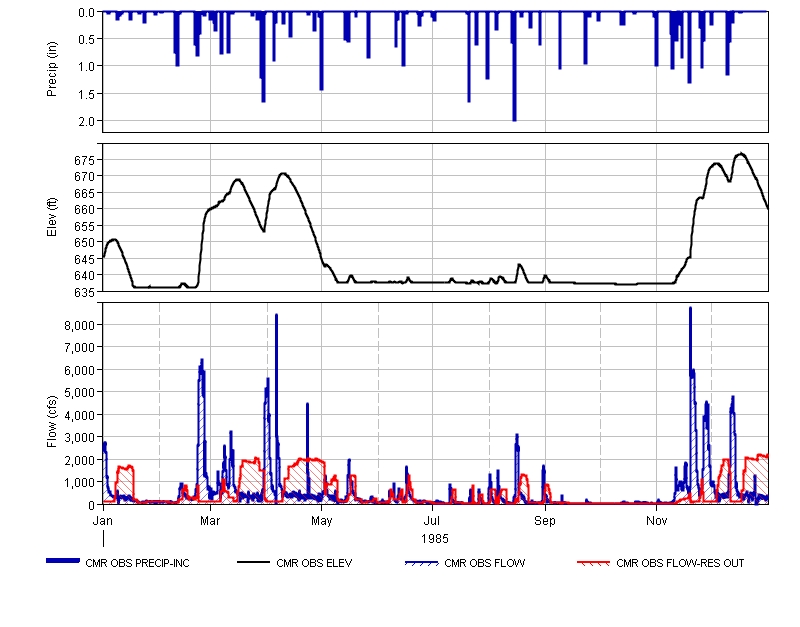Click the 5,000 flow tick label
Viewport: 800px width, 627px height.
click(x=80, y=393)
